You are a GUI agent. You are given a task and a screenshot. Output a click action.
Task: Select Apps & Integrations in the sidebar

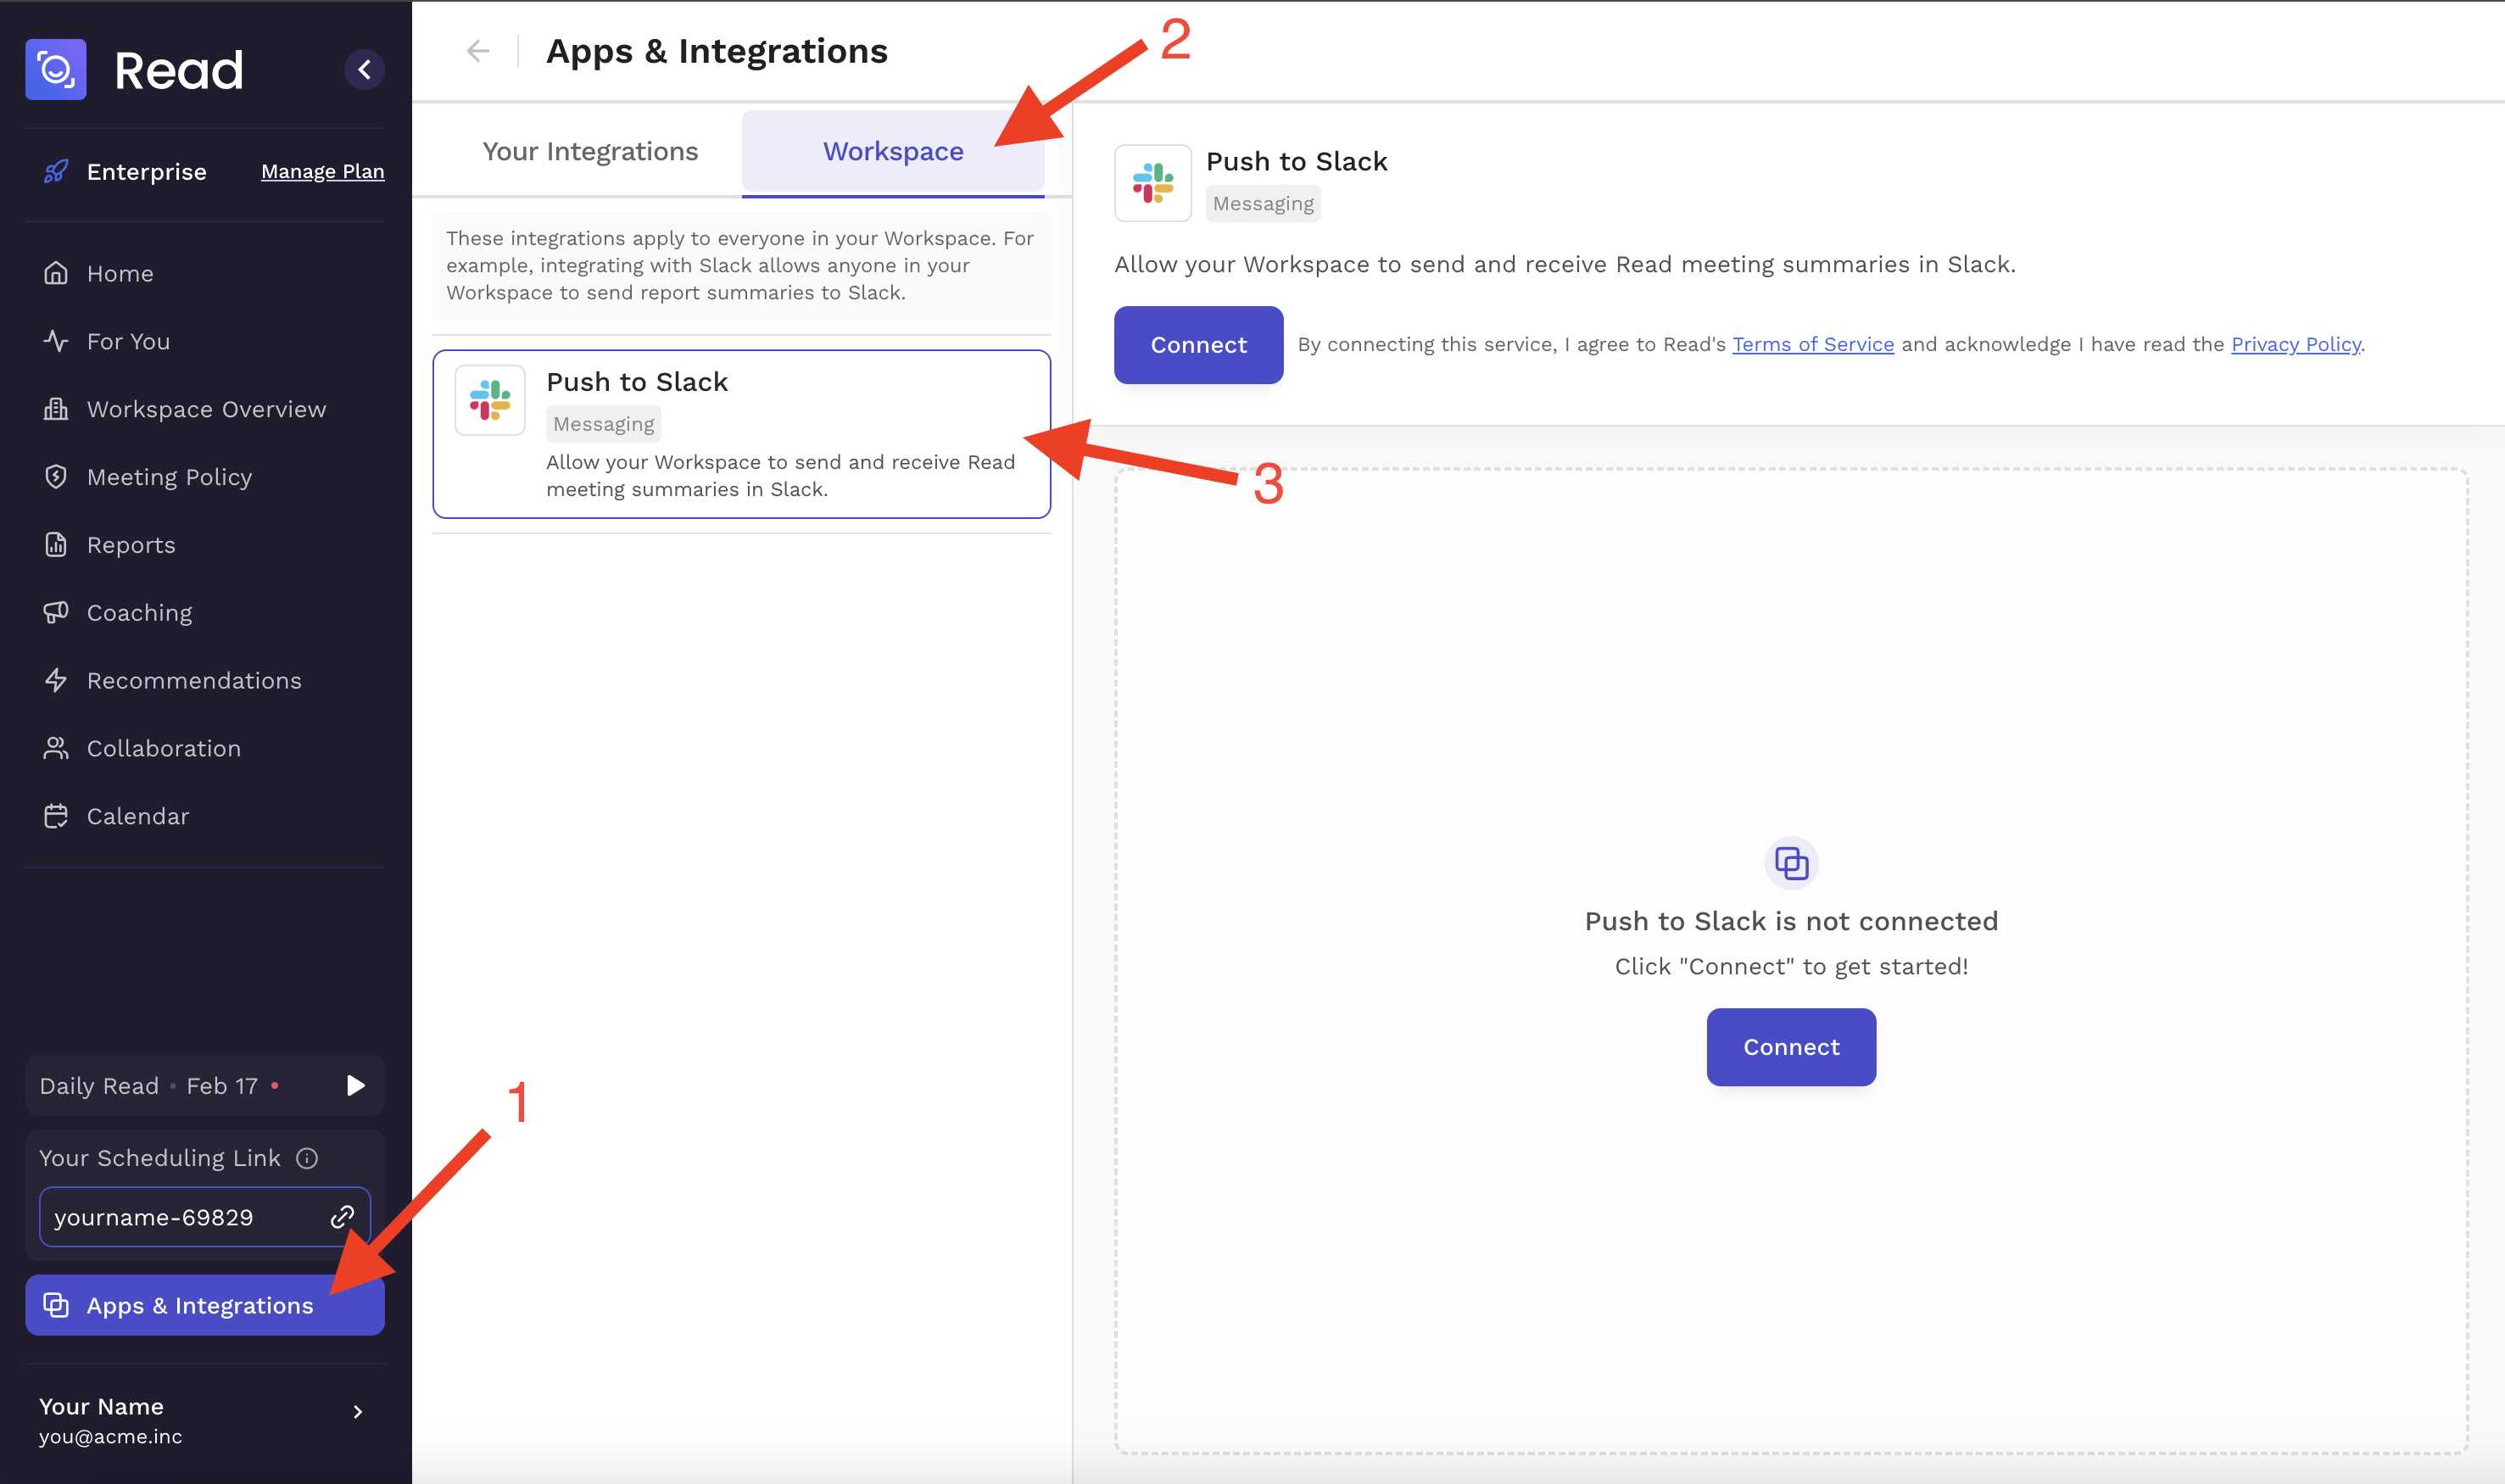point(205,1305)
